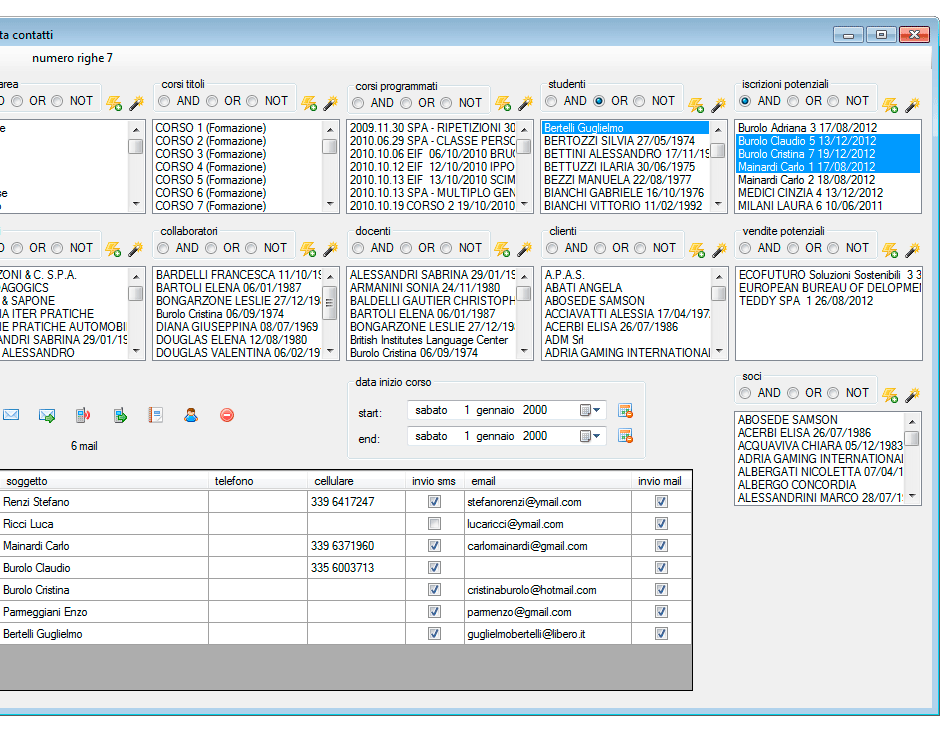Click the invio mail column header
940x732 pixels.
click(661, 481)
